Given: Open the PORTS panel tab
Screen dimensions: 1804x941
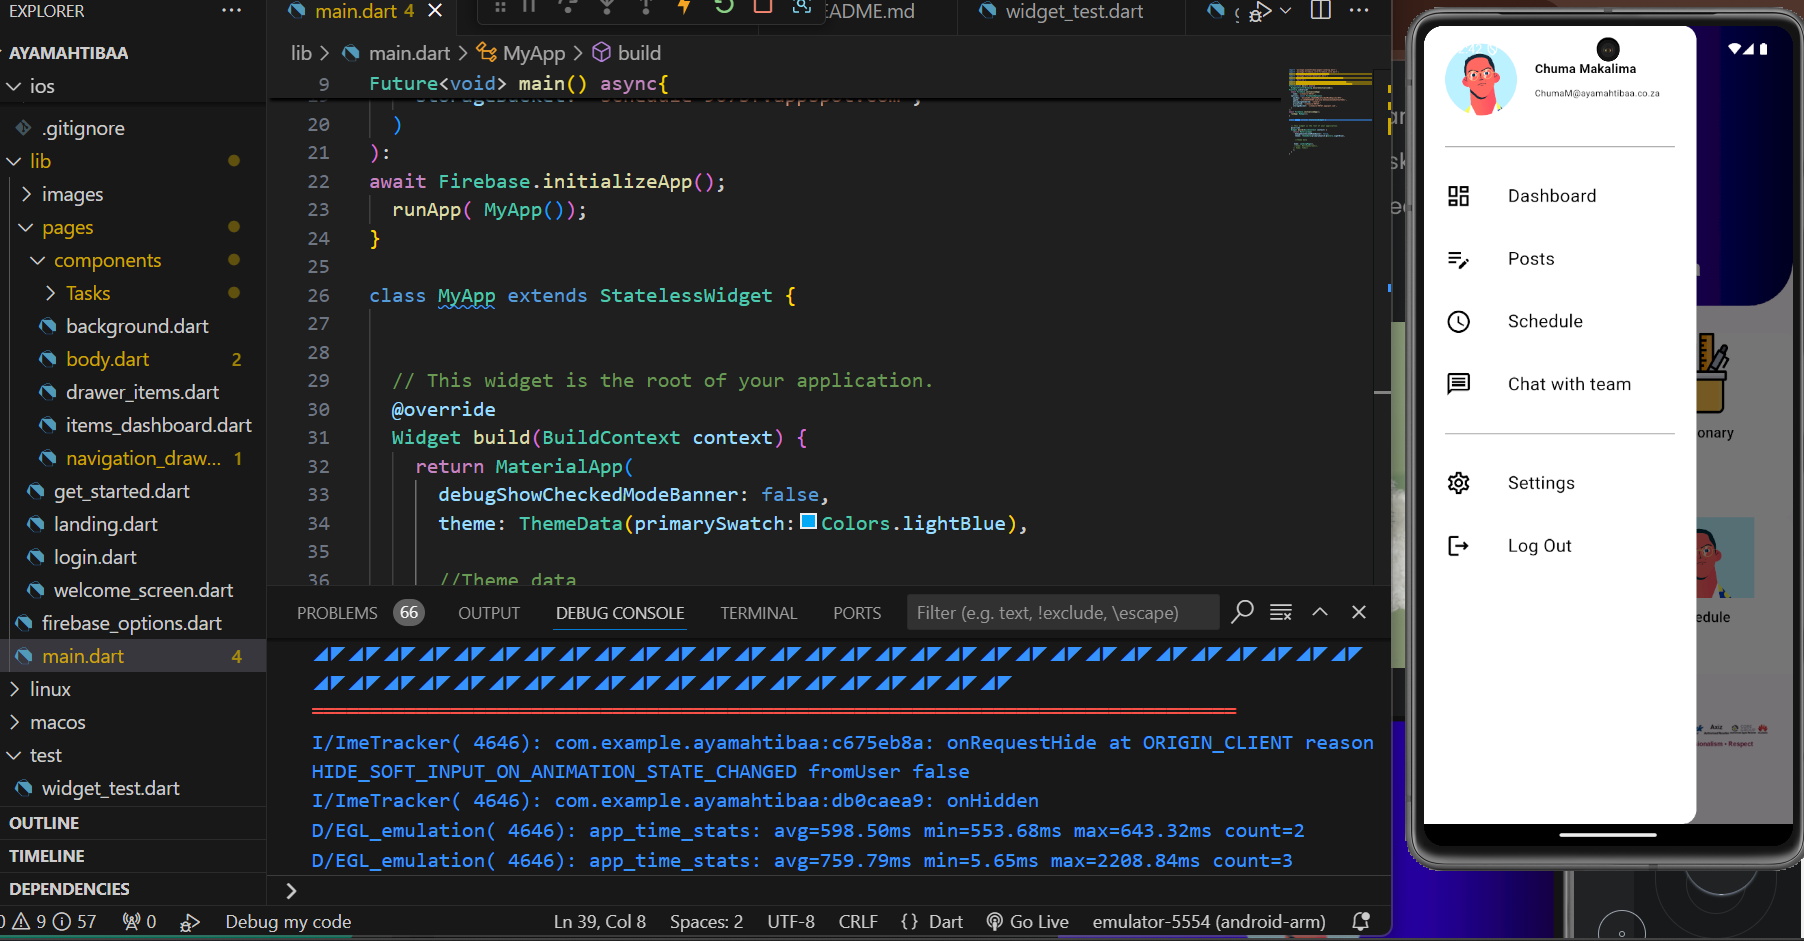Looking at the screenshot, I should 857,613.
